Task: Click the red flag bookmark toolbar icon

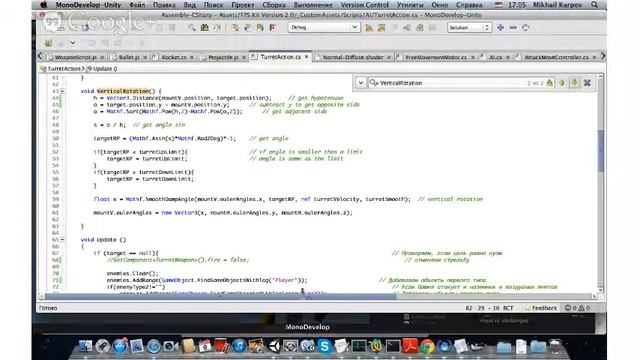Action: pyautogui.click(x=273, y=27)
